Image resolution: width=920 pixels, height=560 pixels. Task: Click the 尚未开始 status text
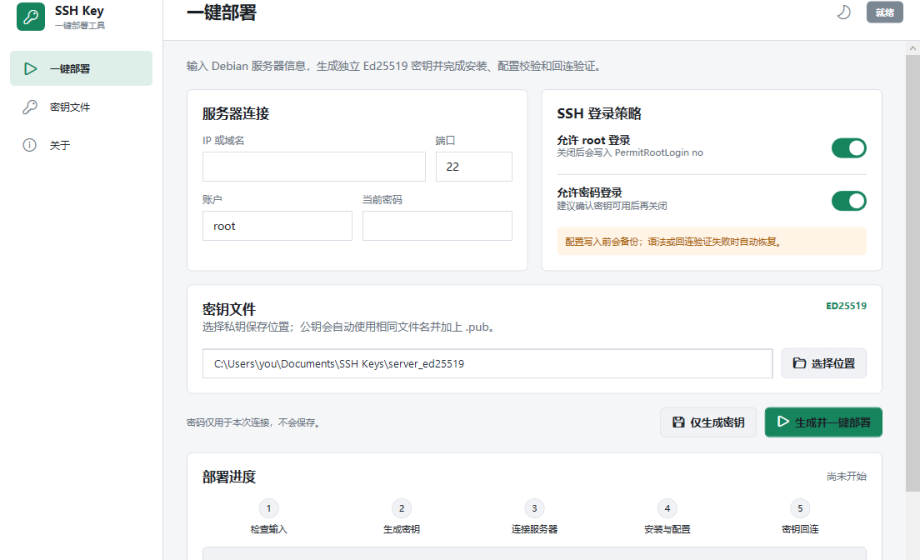tap(847, 477)
